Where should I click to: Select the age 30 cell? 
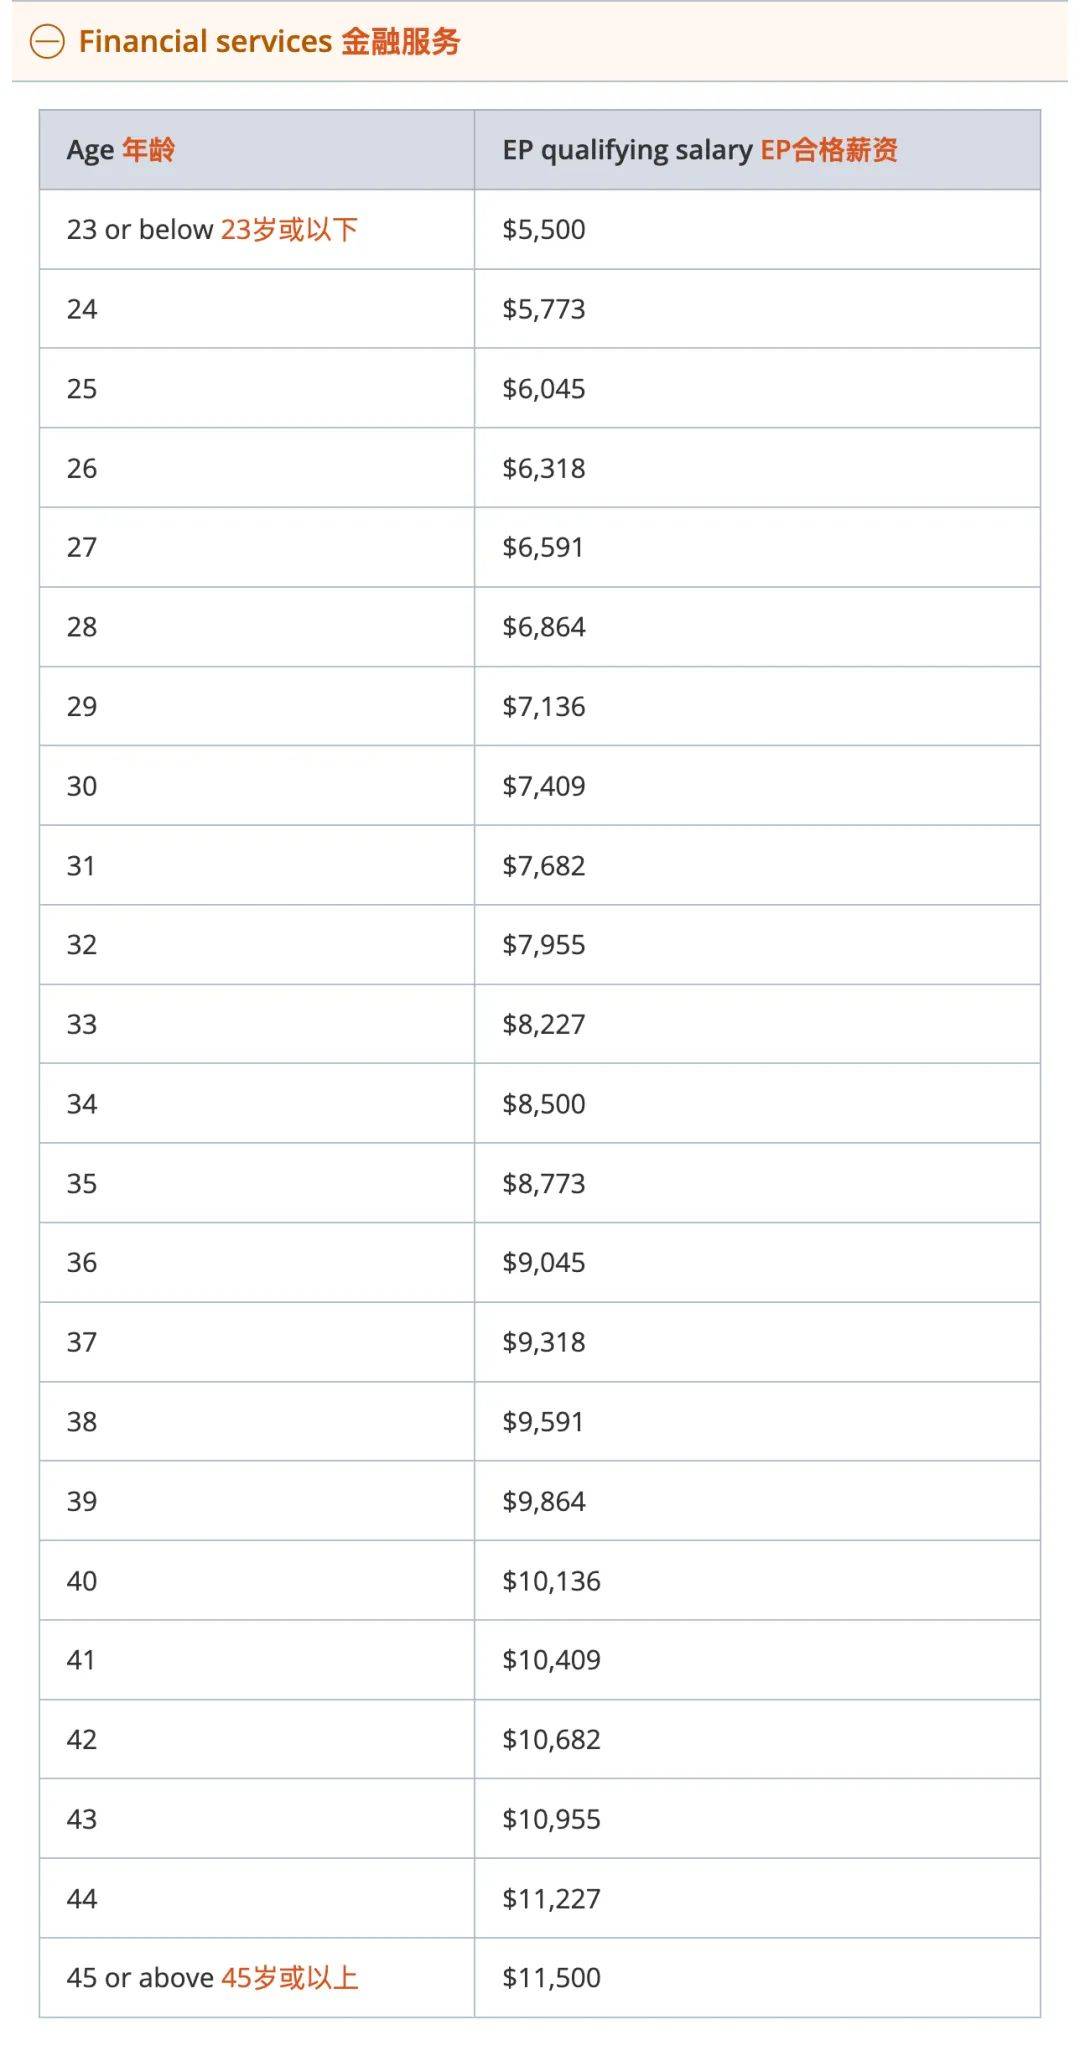[82, 786]
